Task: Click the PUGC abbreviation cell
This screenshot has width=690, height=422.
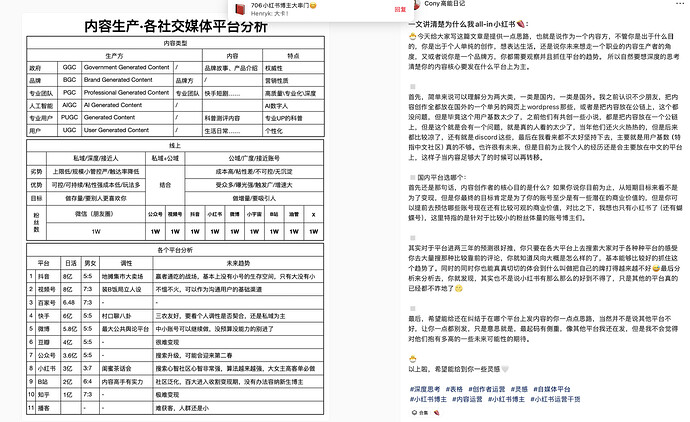Action: click(x=70, y=117)
